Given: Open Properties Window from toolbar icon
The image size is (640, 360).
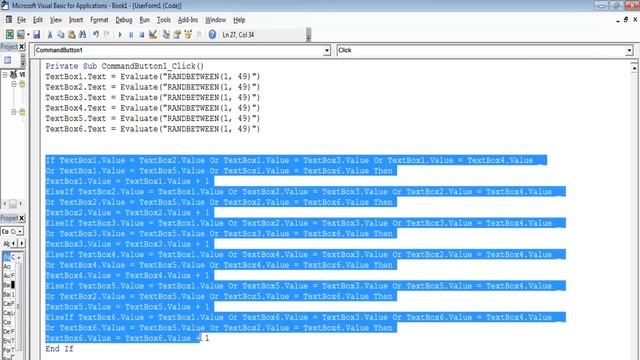Looking at the screenshot, I should pos(177,35).
